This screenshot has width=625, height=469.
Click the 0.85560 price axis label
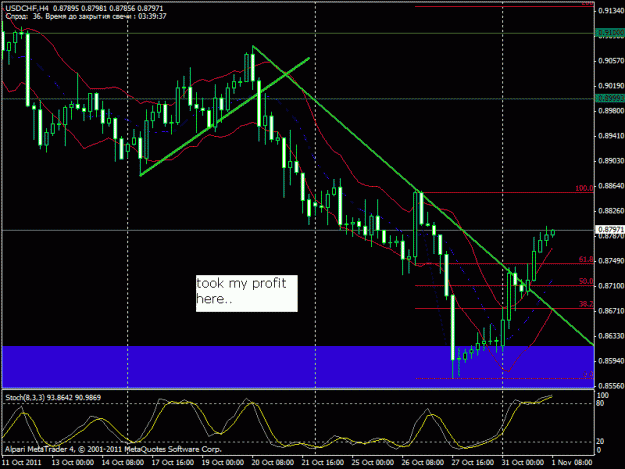(611, 386)
